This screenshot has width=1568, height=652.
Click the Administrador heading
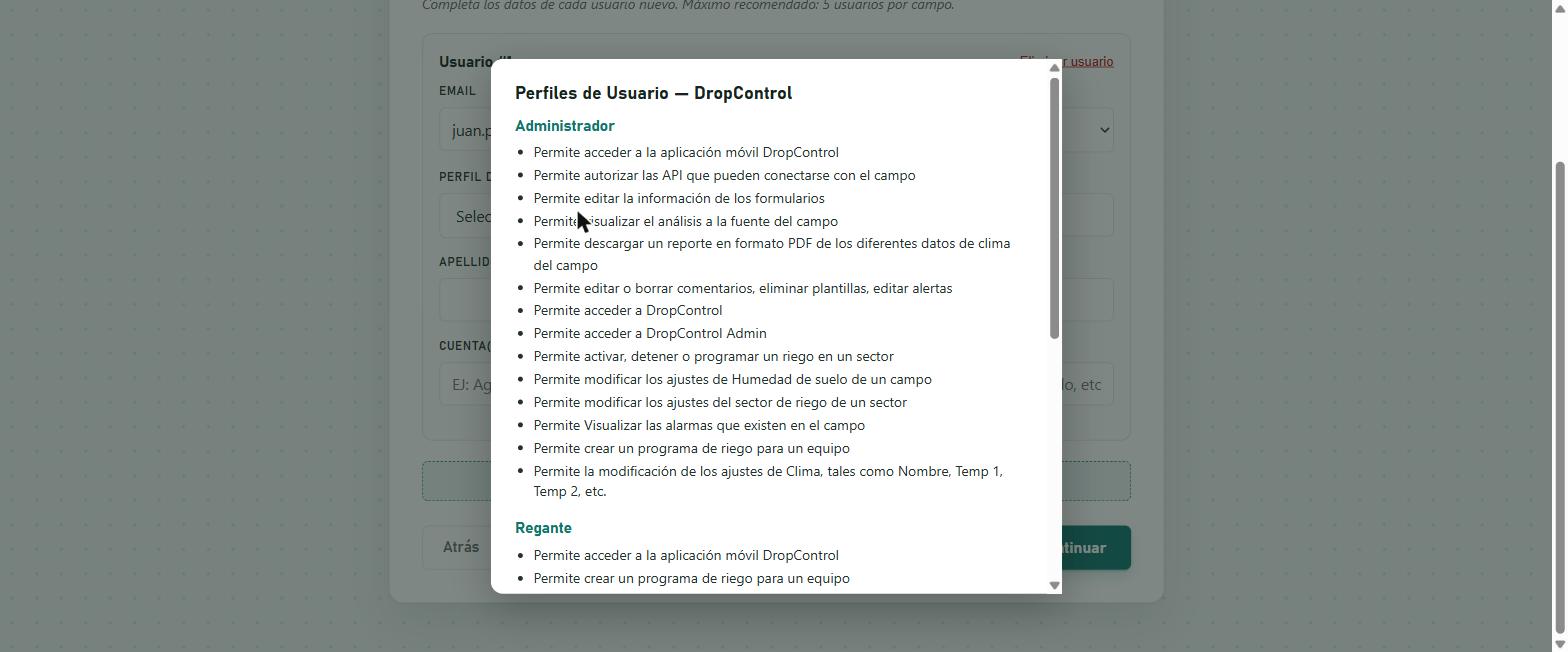pyautogui.click(x=565, y=126)
